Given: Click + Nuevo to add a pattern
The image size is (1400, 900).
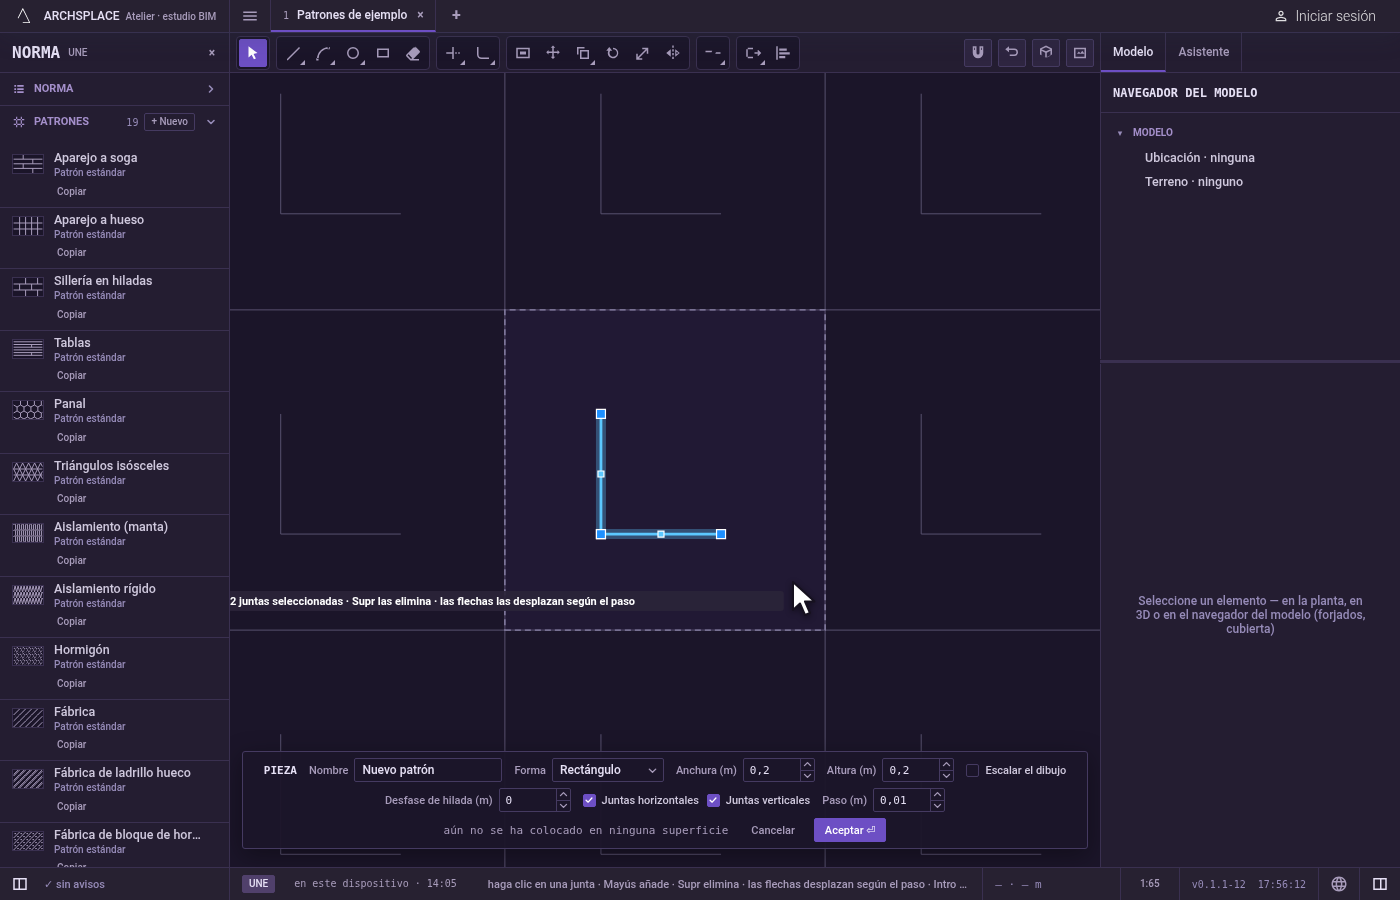Looking at the screenshot, I should point(170,122).
